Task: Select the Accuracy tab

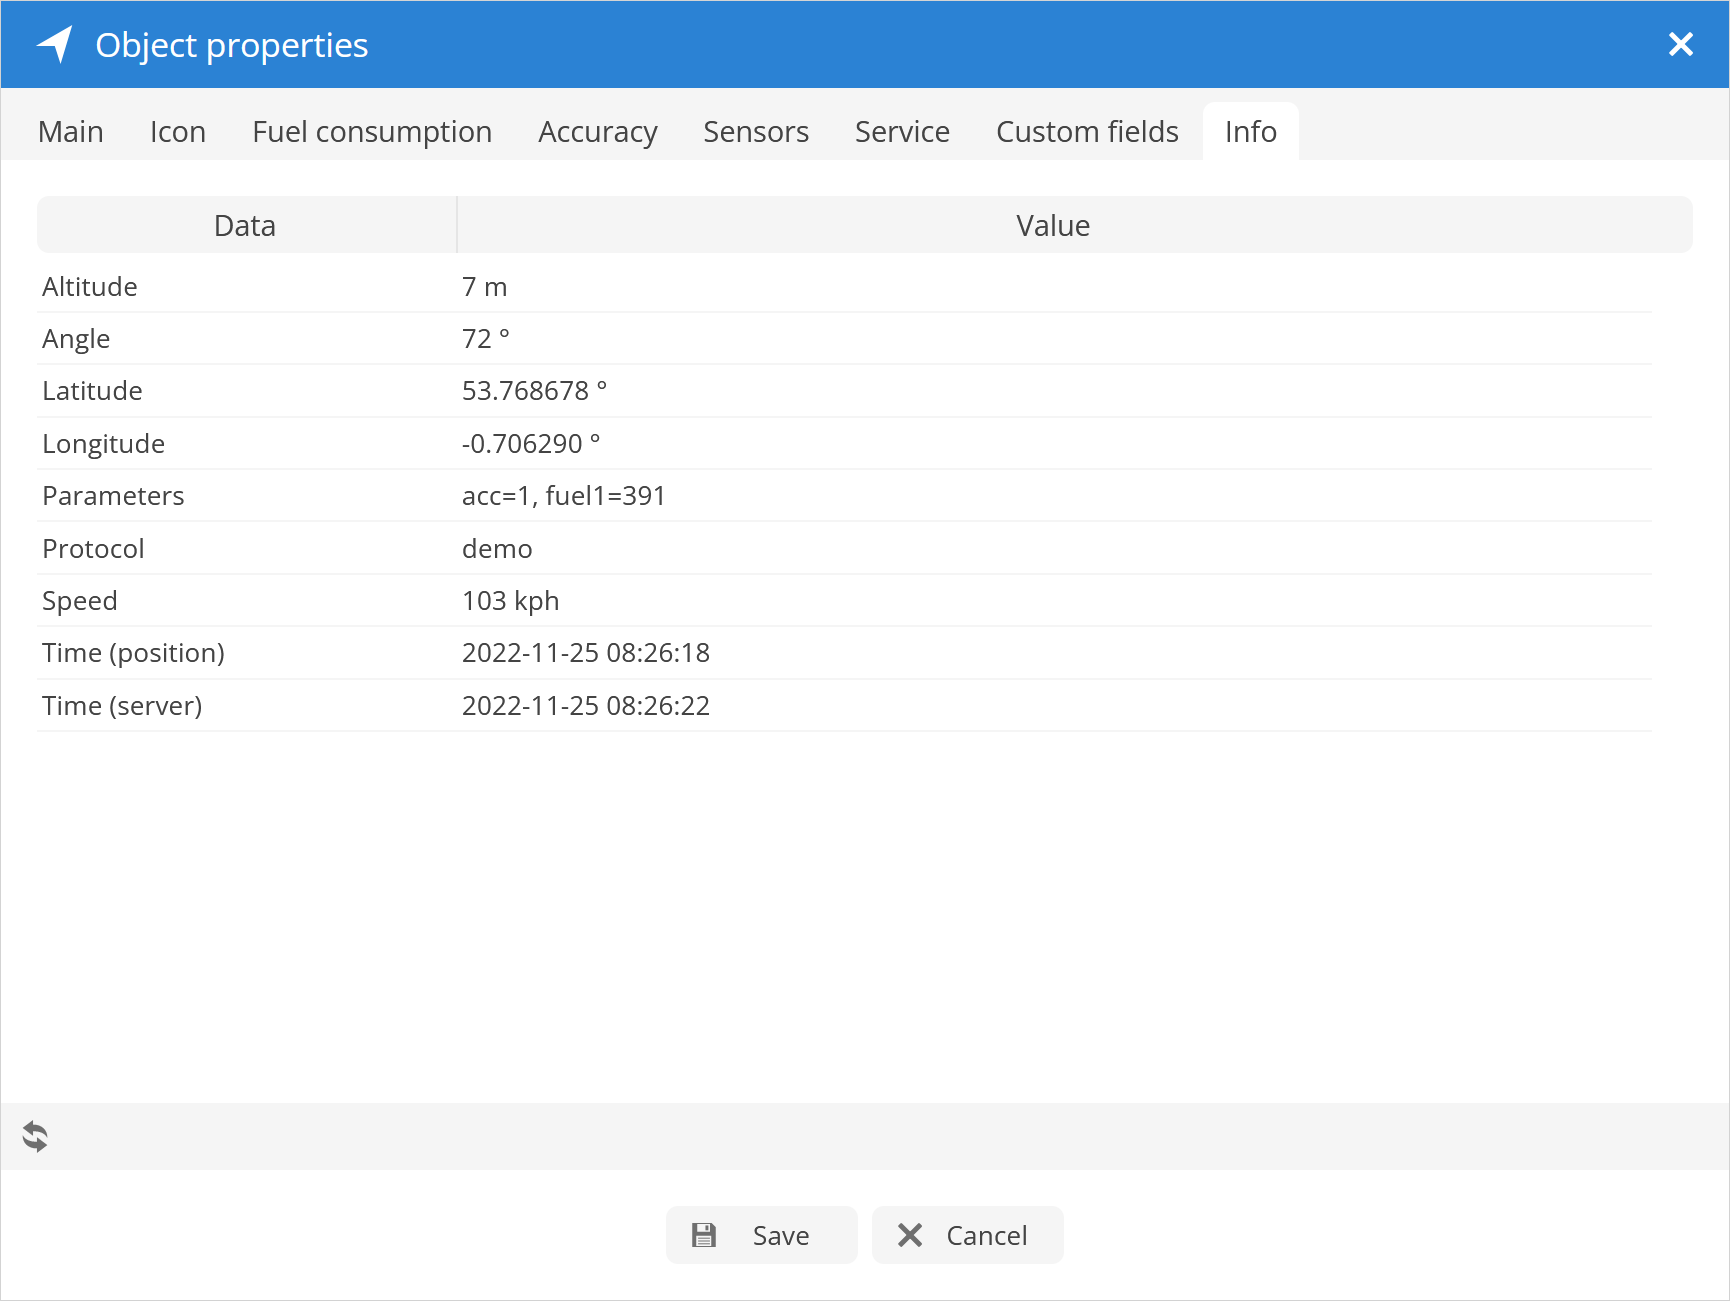Action: [x=597, y=132]
